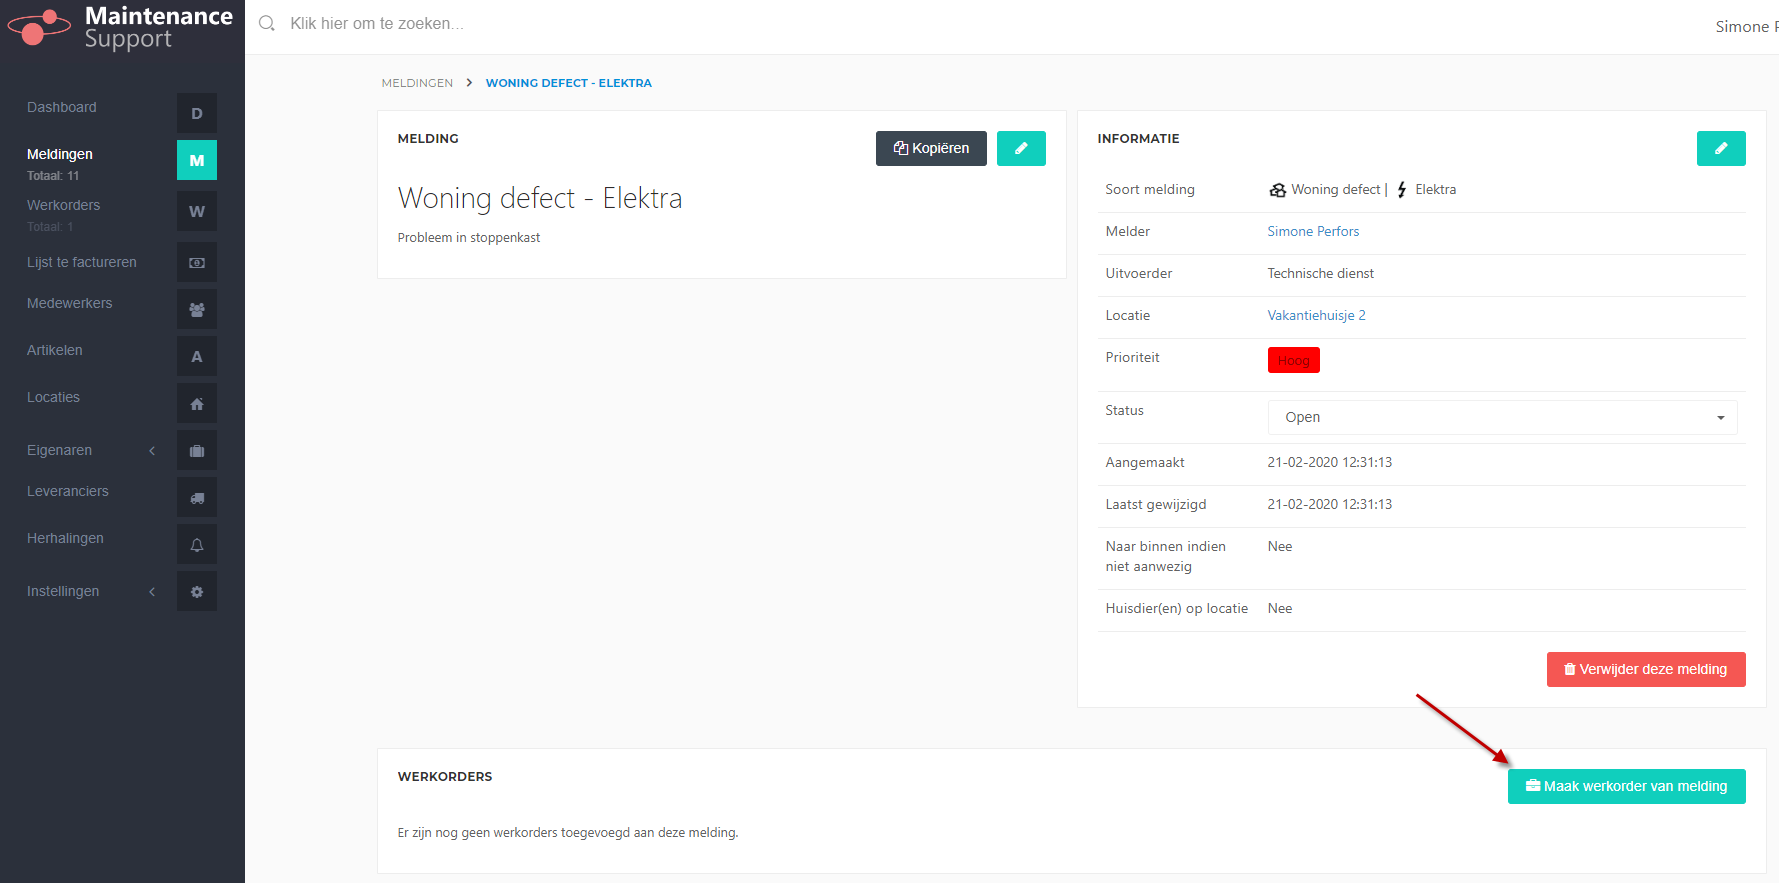The image size is (1779, 883).
Task: Click the Werkorders Totaal: 1 count
Action: click(50, 227)
